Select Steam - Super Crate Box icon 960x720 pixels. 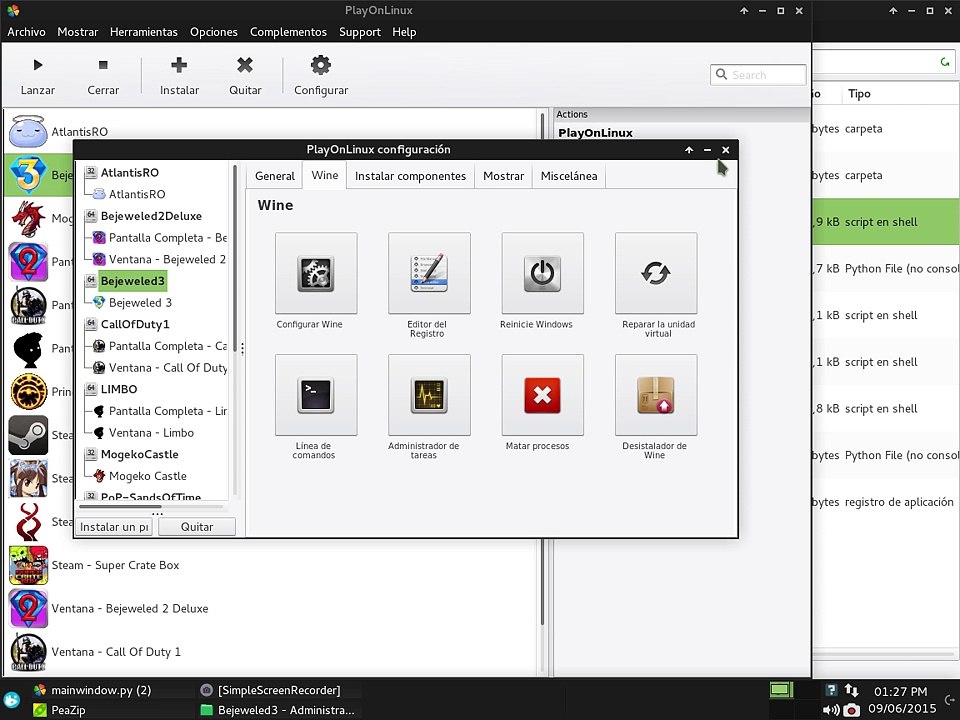click(x=28, y=565)
